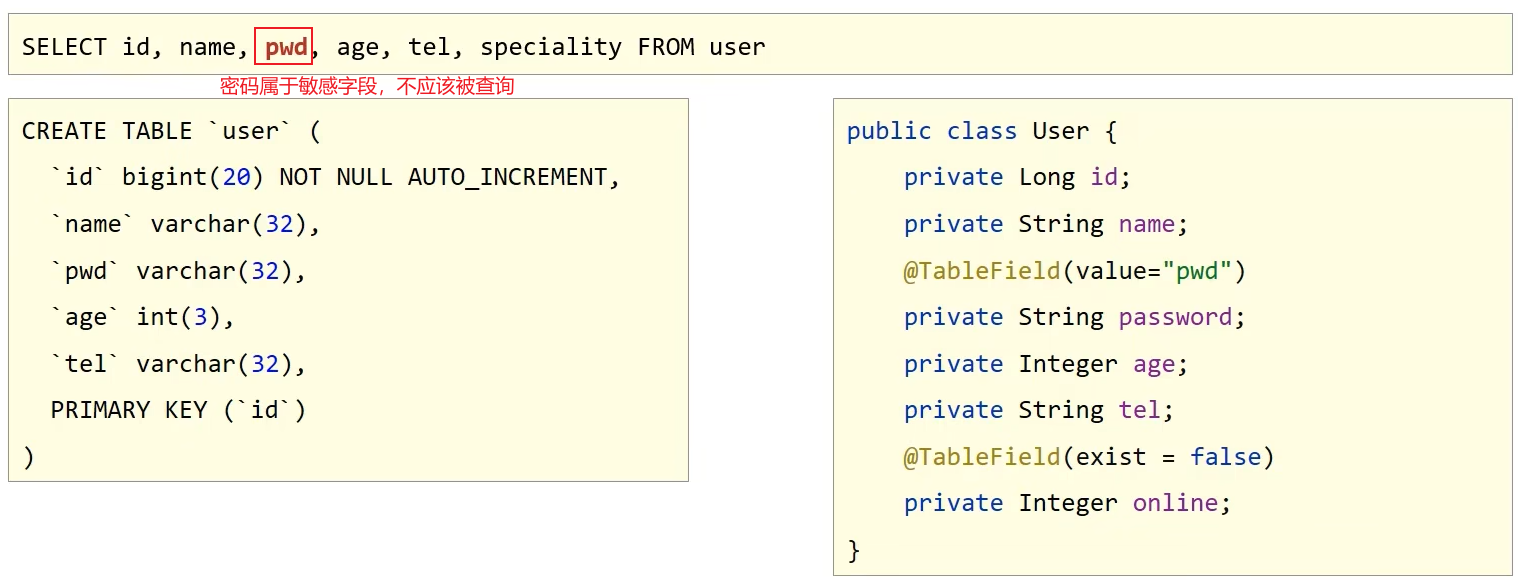
Task: Click the CREATE TABLE `user` line
Action: pyautogui.click(x=171, y=131)
